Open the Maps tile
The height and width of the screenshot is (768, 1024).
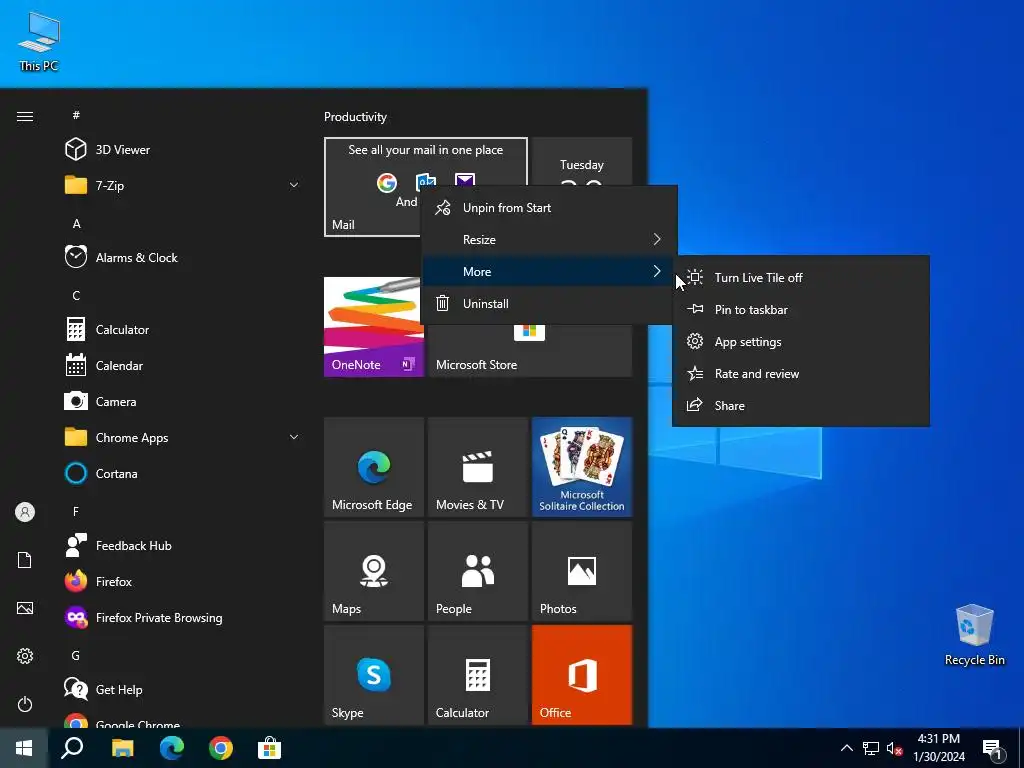click(x=374, y=571)
